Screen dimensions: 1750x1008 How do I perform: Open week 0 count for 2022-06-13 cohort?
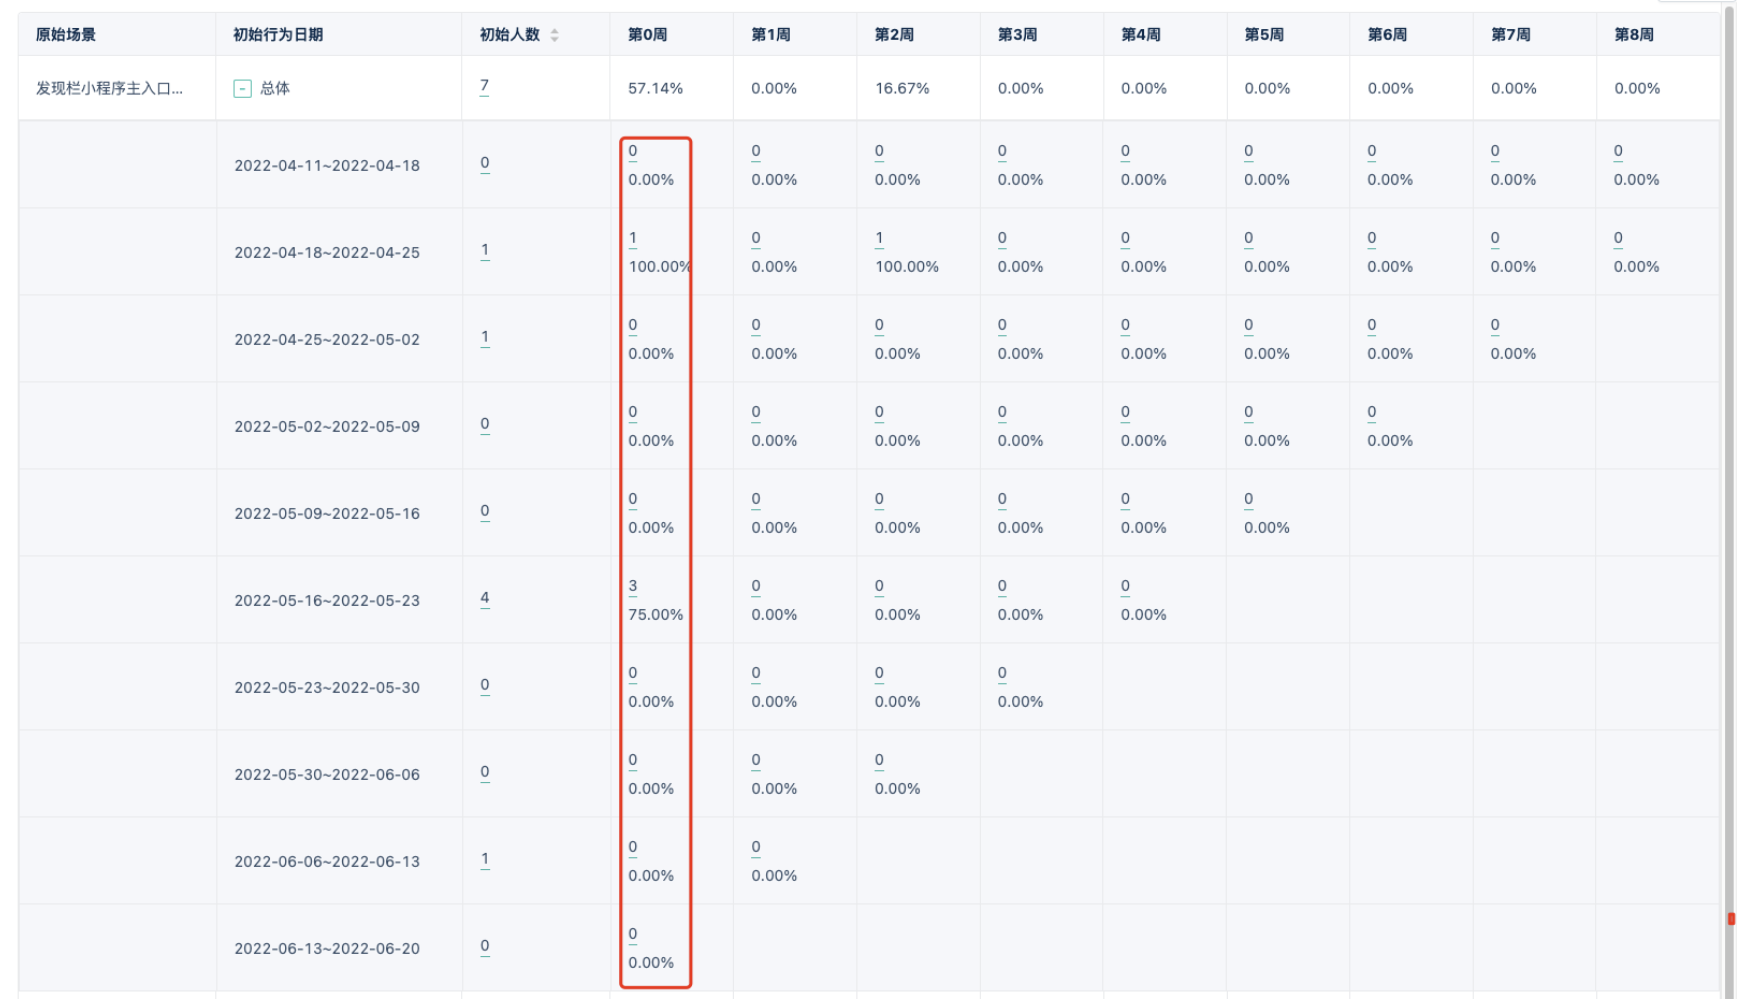click(632, 935)
